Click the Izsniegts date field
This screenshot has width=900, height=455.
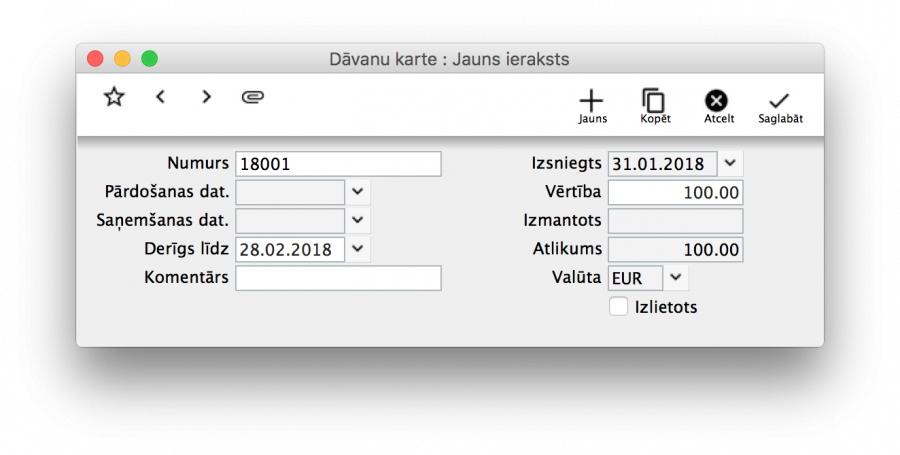(662, 164)
